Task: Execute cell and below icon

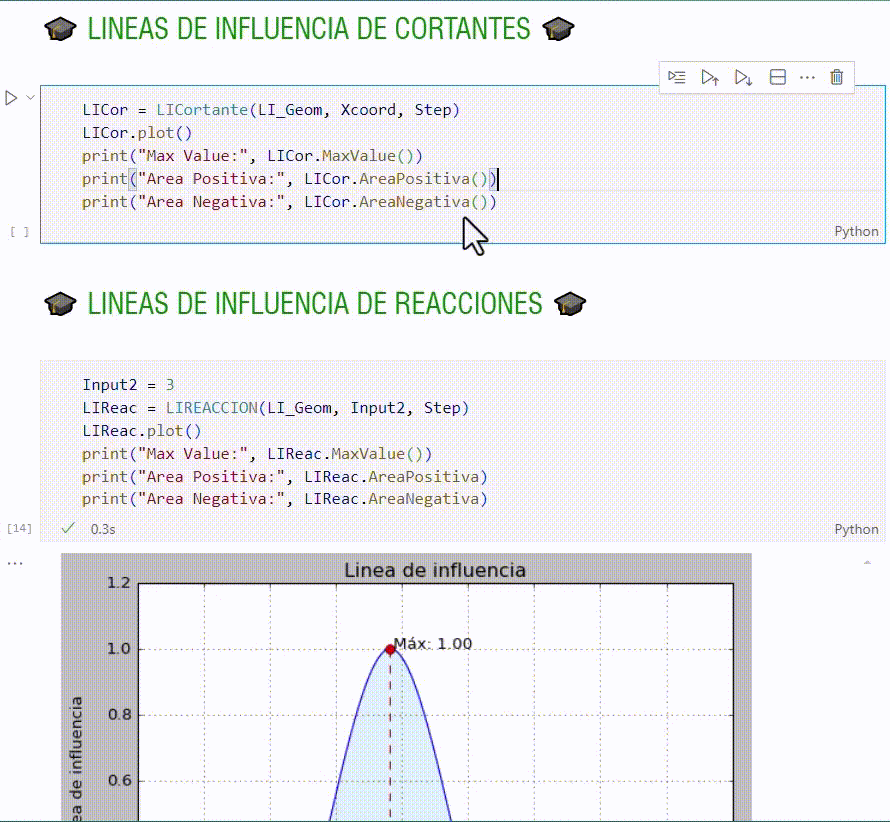Action: (x=743, y=77)
